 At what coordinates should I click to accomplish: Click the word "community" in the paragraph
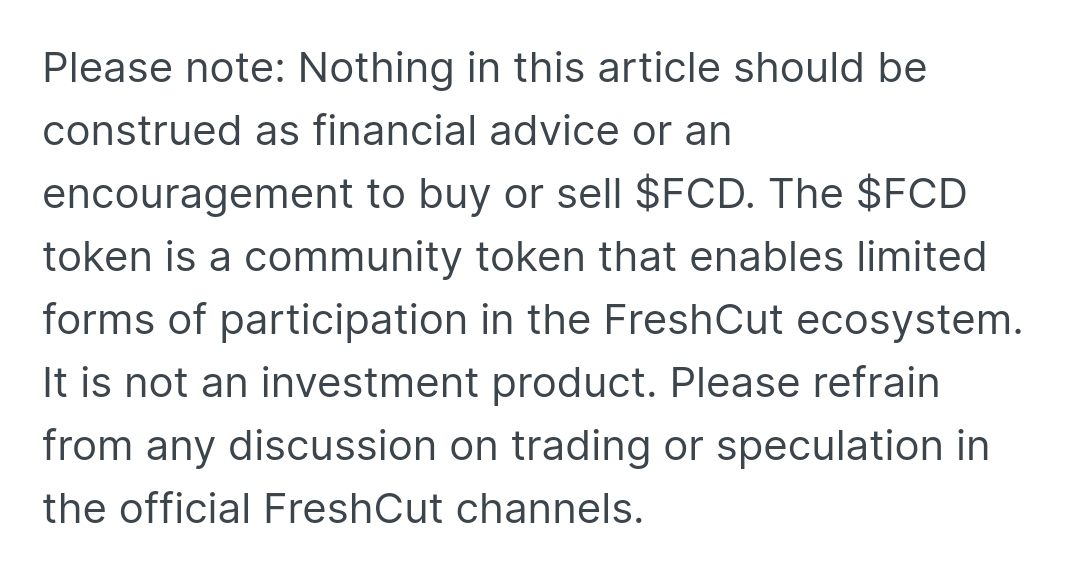point(353,256)
